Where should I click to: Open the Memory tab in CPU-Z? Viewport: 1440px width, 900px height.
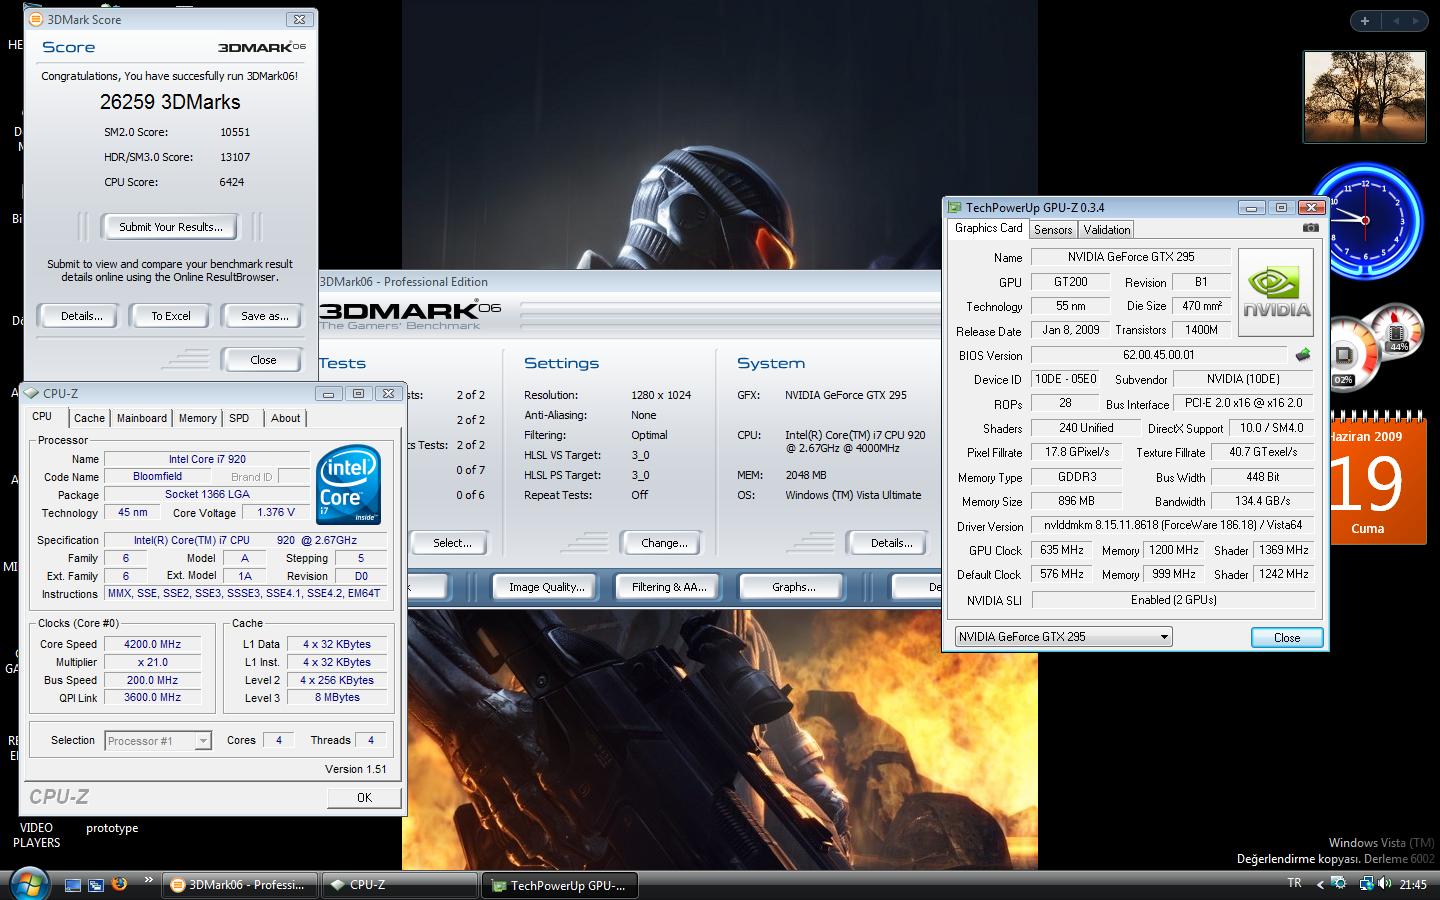pyautogui.click(x=197, y=418)
